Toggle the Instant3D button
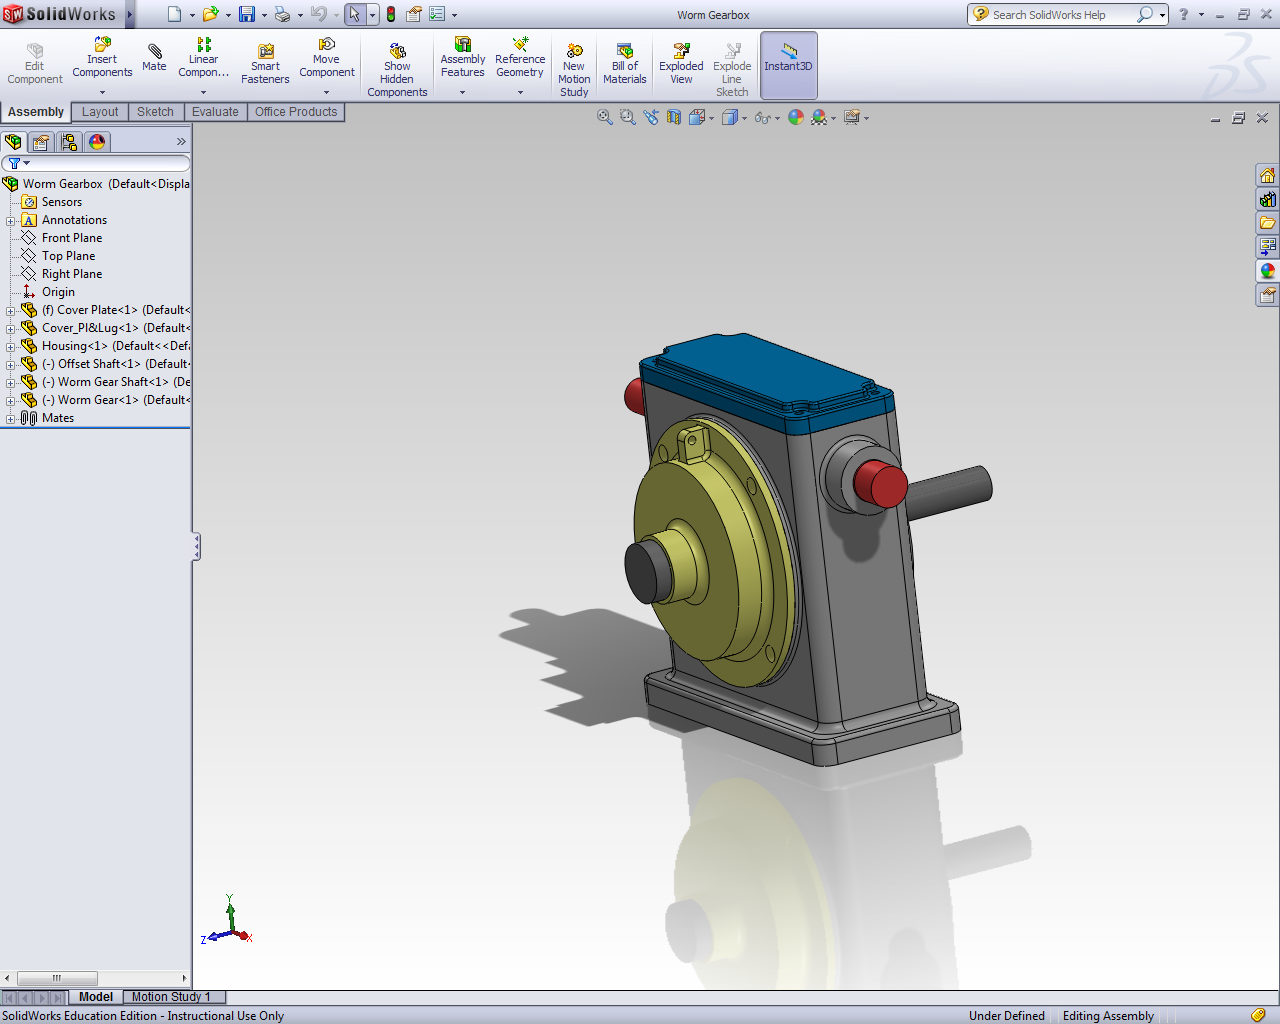 tap(789, 65)
